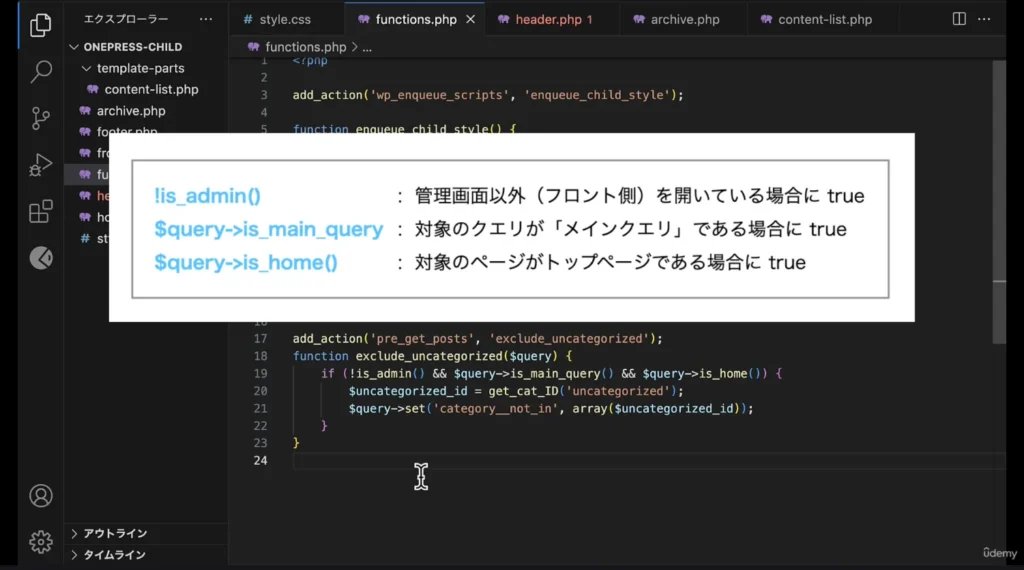The image size is (1024, 570).
Task: Open the Manage gear icon
Action: (40, 542)
